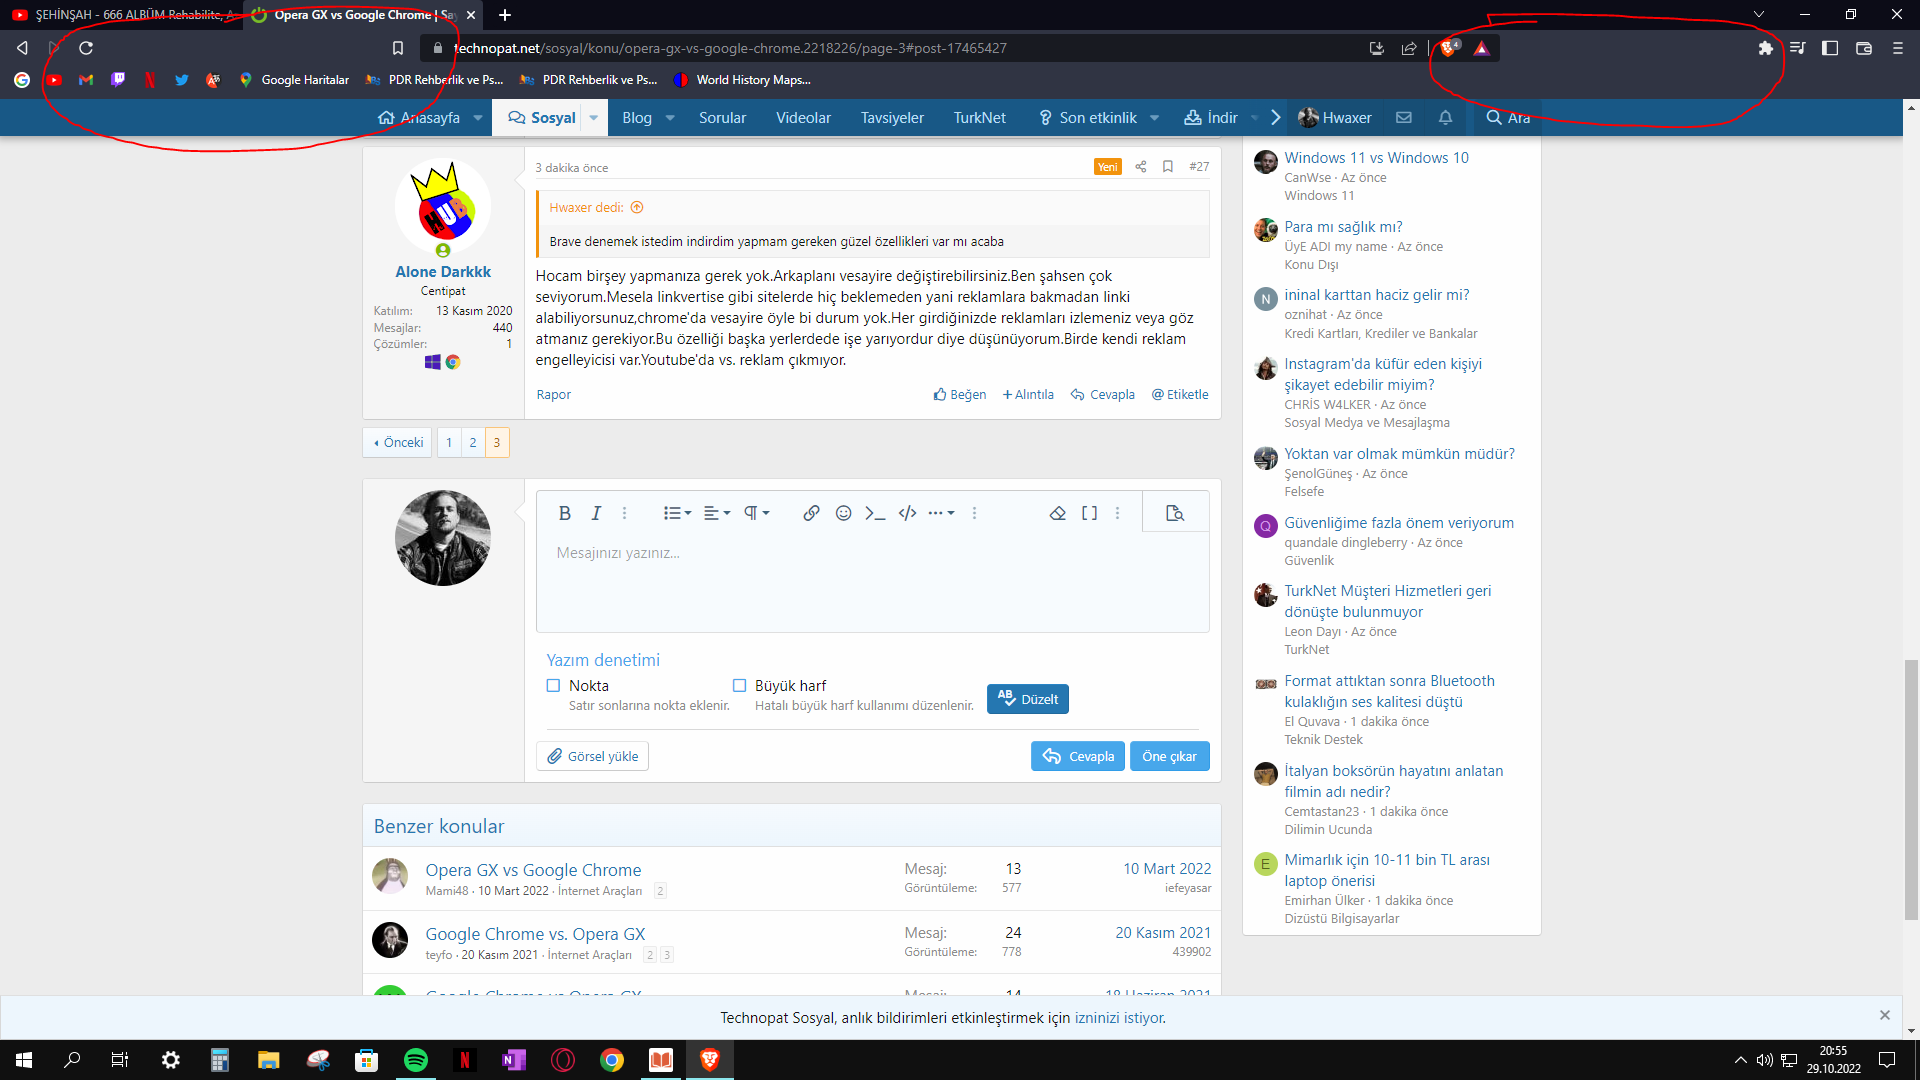Click the Brave Shields lion icon
This screenshot has width=1920, height=1080.
tap(1447, 48)
